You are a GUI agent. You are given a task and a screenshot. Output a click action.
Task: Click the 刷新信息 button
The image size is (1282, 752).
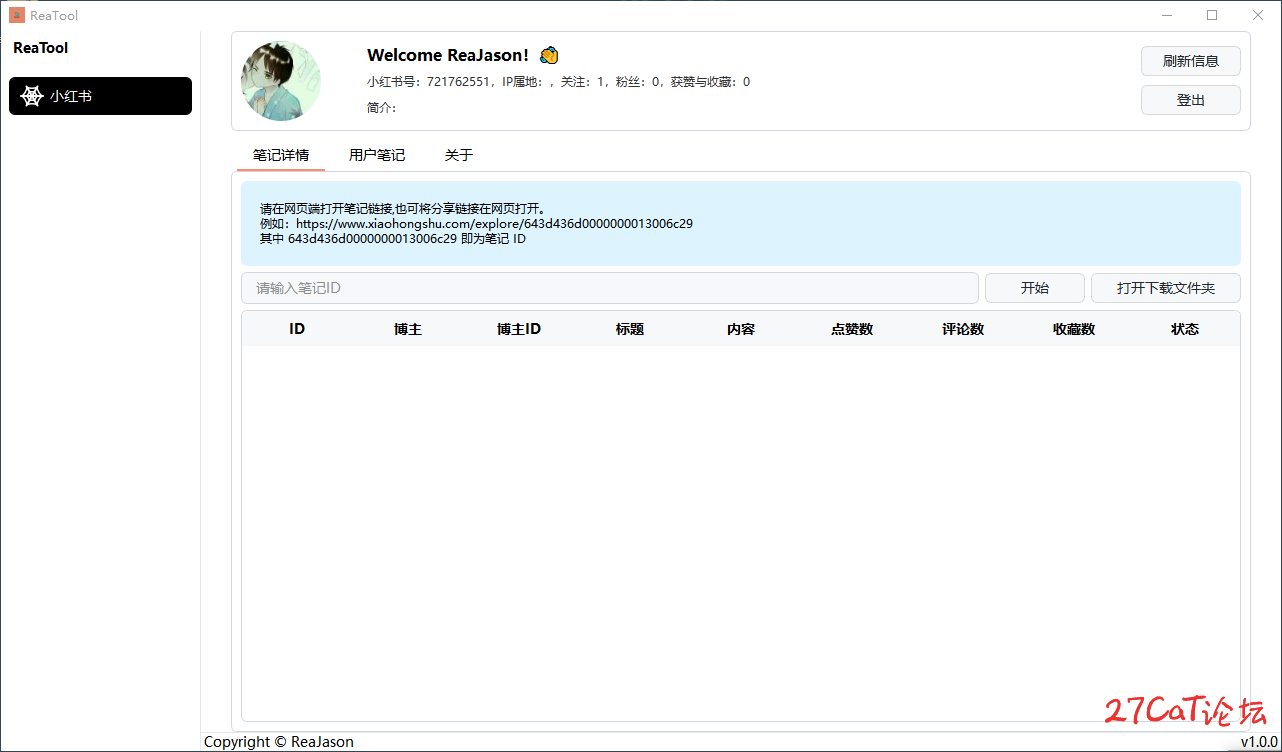tap(1191, 61)
